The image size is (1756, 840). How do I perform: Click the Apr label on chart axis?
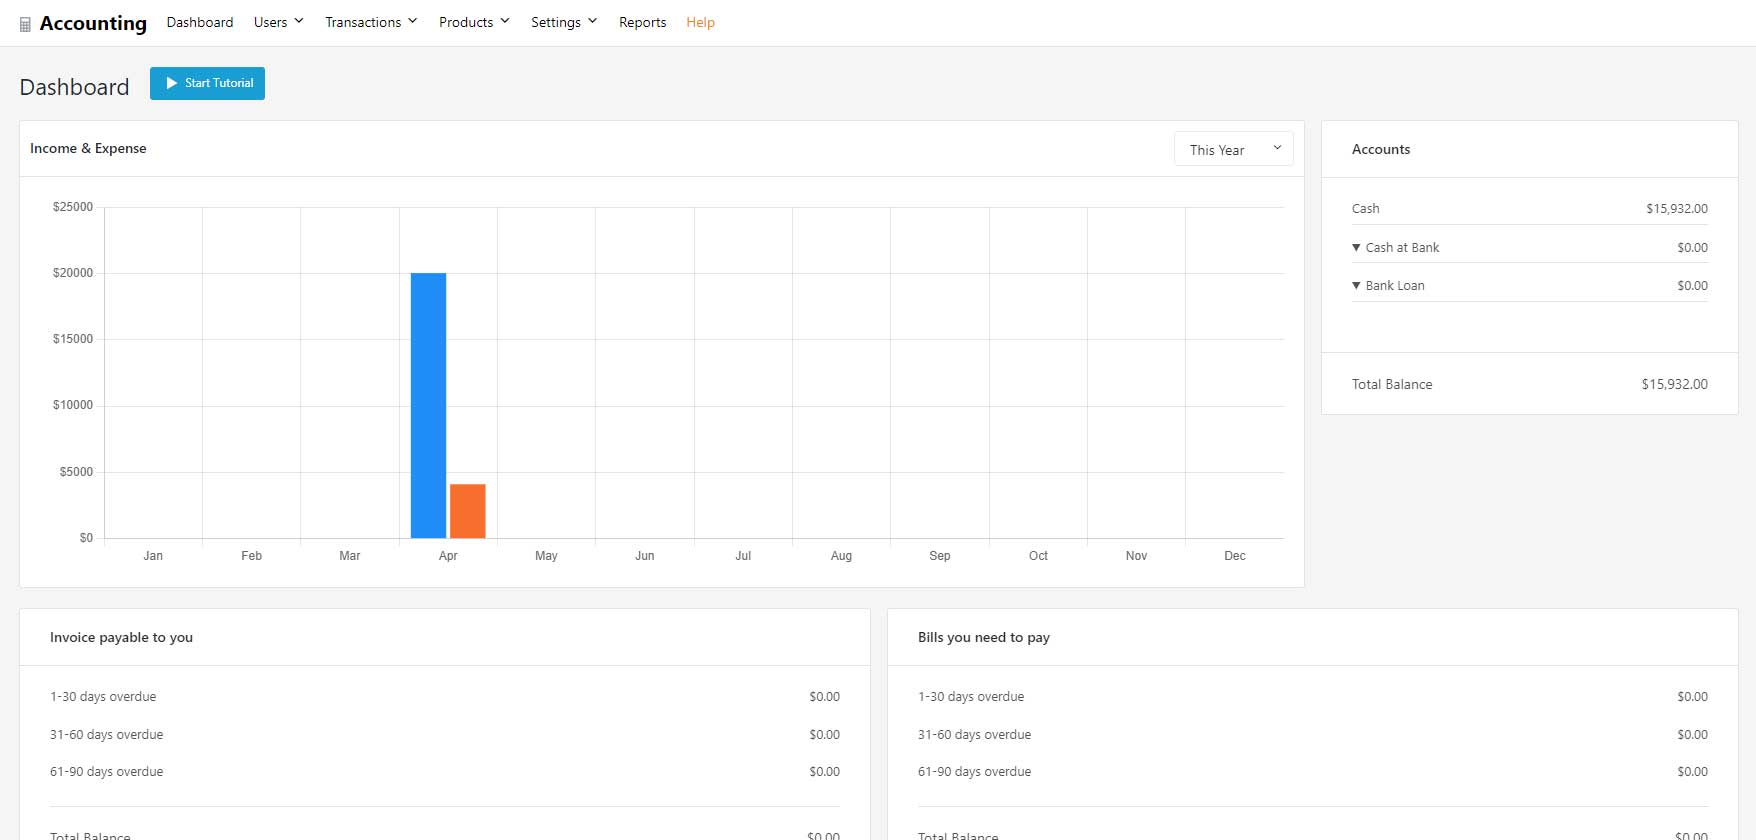pyautogui.click(x=448, y=556)
